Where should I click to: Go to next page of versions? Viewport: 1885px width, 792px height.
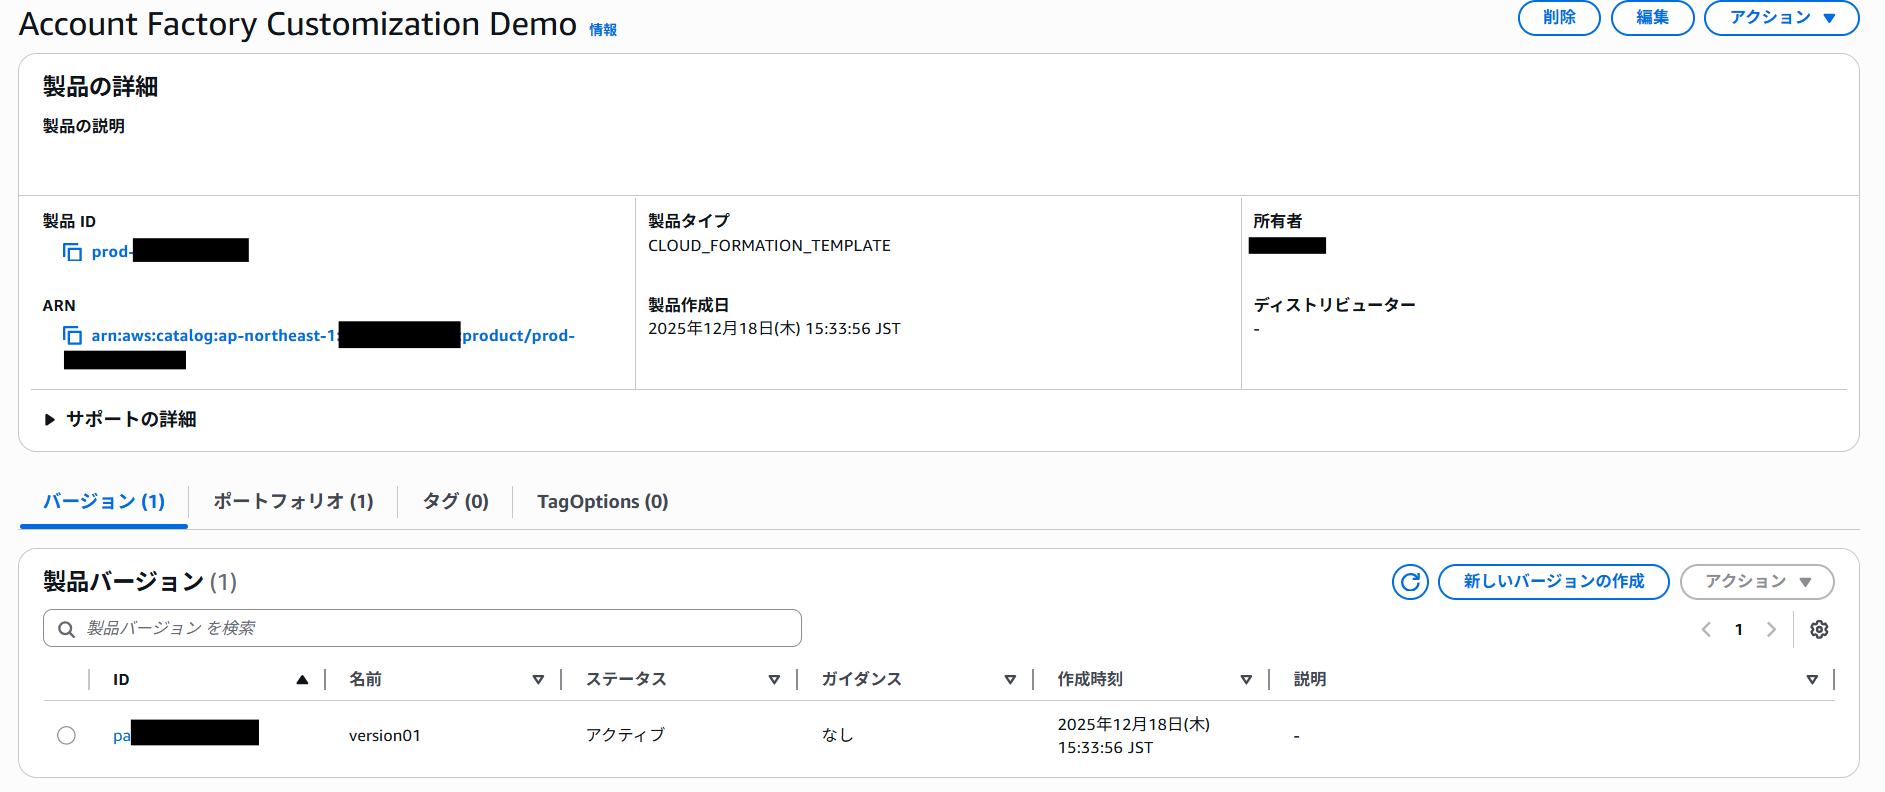pos(1771,629)
